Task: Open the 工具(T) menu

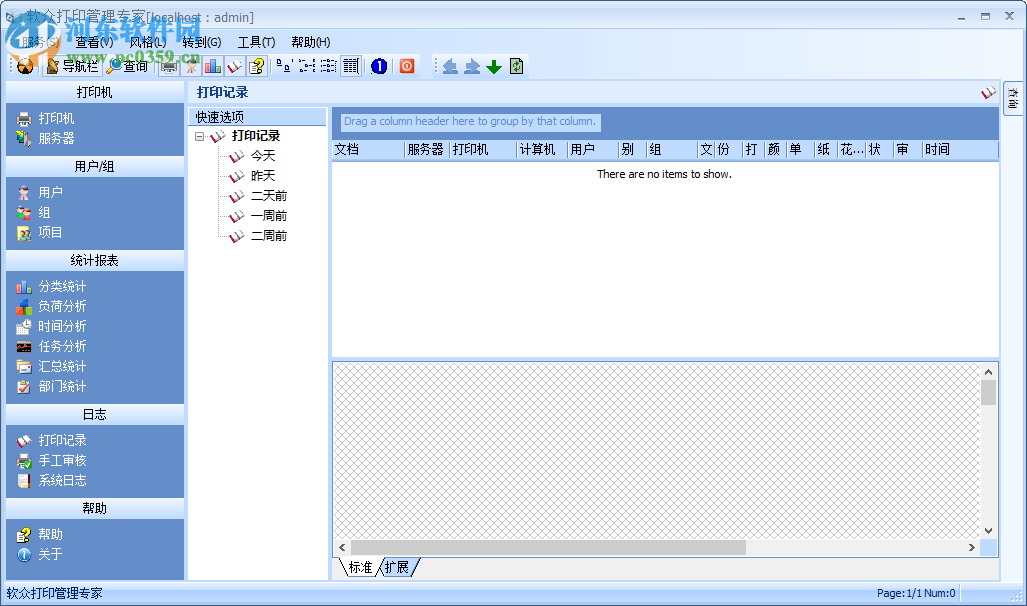Action: click(256, 43)
